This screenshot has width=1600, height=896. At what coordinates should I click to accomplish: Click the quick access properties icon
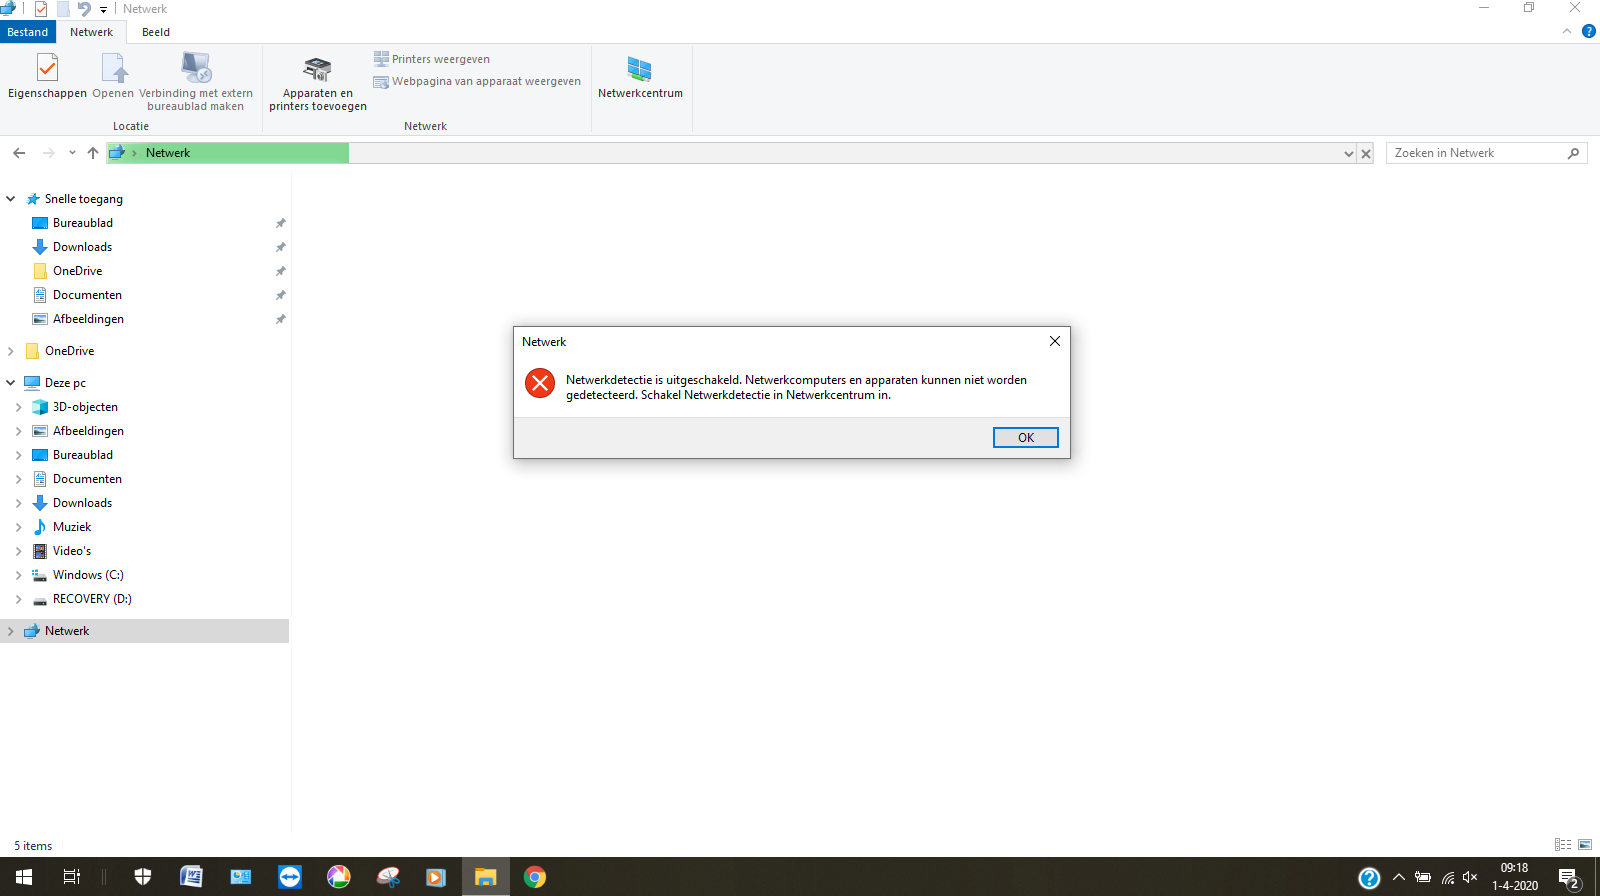(41, 9)
